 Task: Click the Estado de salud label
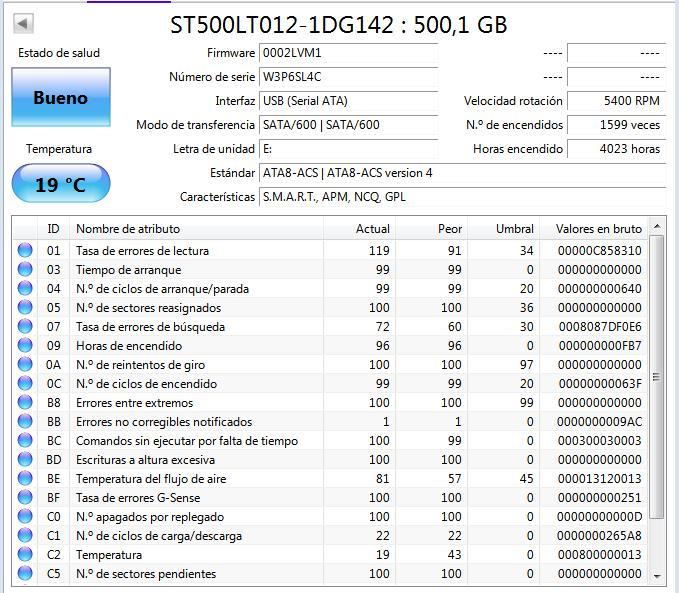click(59, 53)
